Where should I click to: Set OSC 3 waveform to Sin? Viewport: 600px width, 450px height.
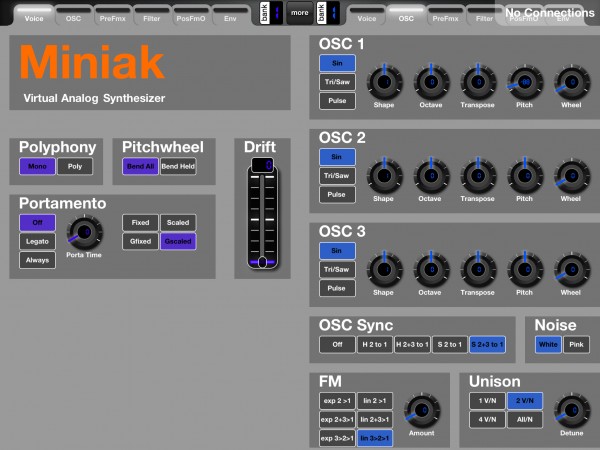337,251
